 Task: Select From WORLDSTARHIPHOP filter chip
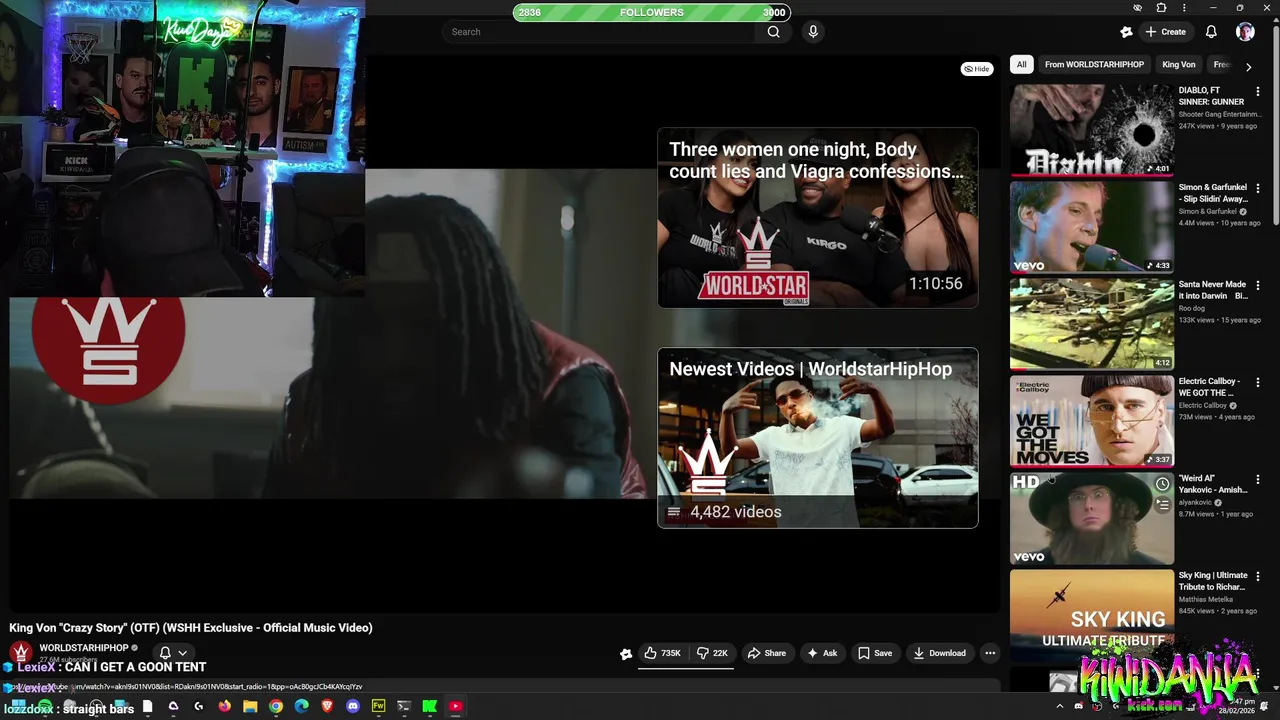tap(1094, 65)
